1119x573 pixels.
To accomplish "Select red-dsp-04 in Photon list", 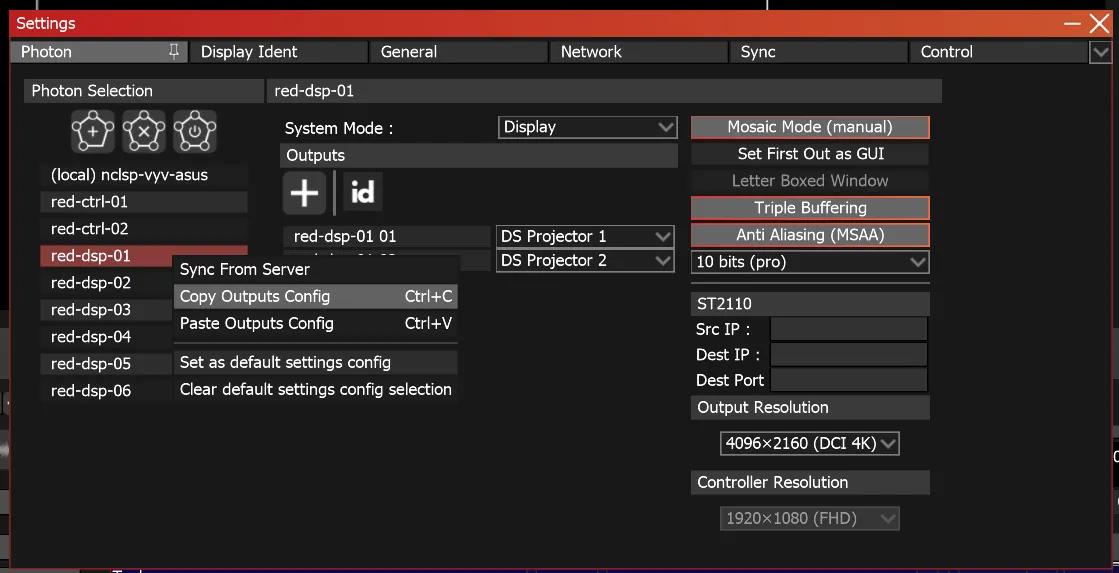I will [x=107, y=337].
